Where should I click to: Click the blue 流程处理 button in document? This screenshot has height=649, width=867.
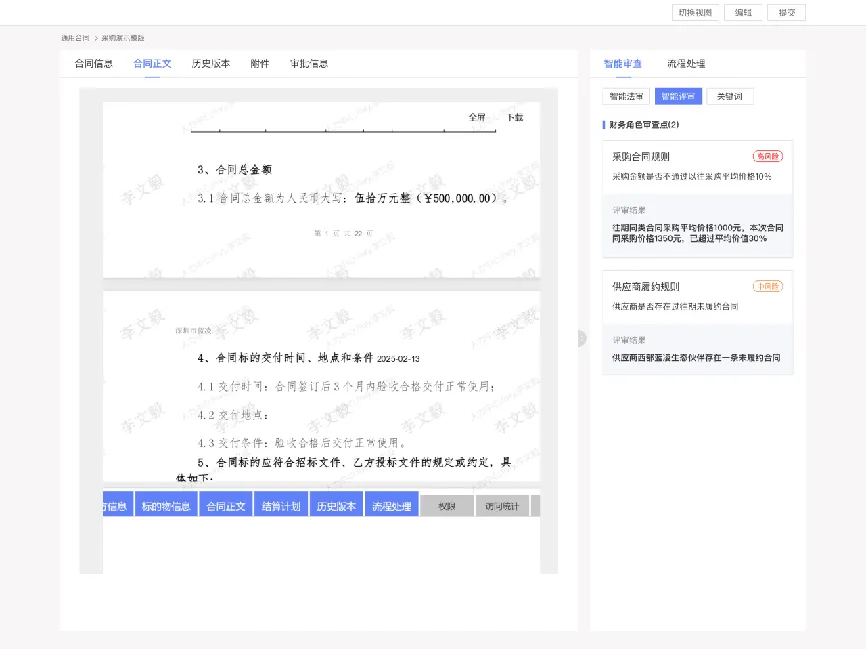click(391, 506)
